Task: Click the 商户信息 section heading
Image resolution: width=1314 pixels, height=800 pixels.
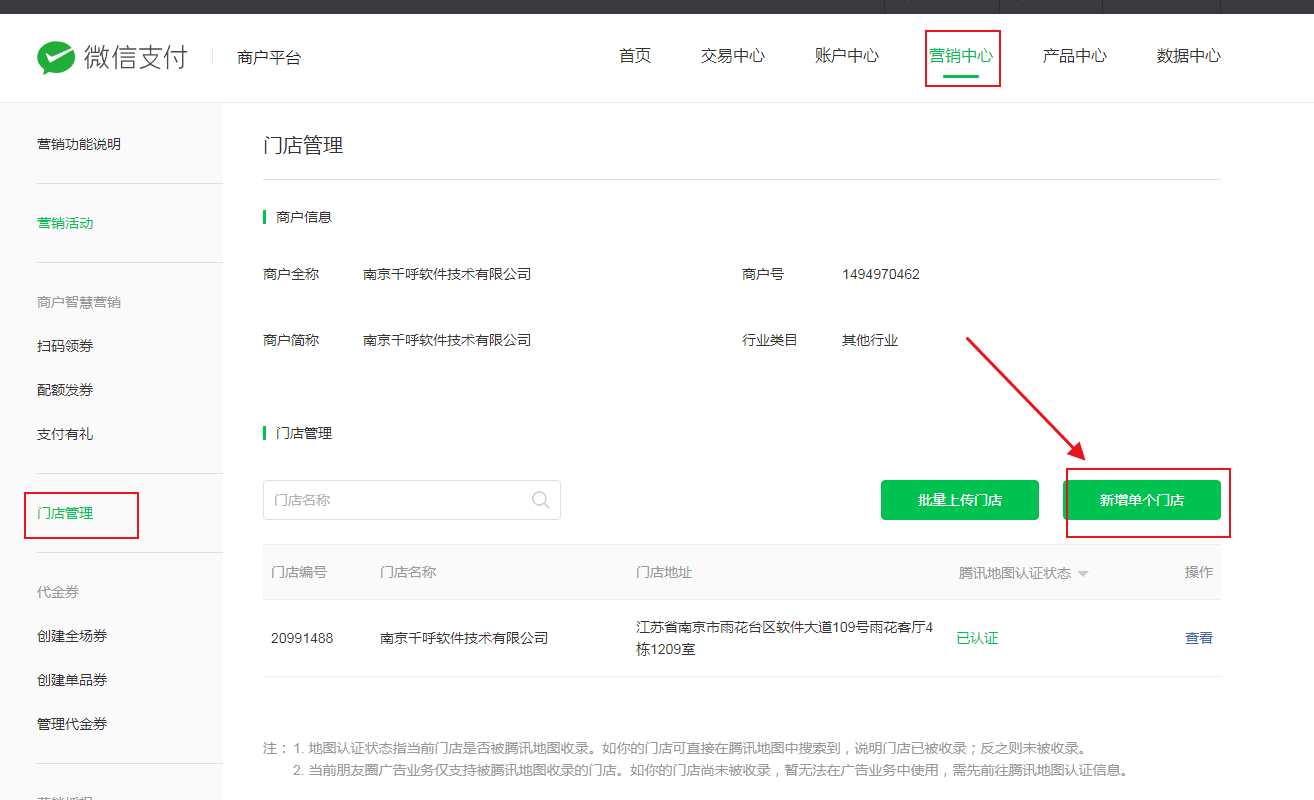Action: tap(304, 217)
